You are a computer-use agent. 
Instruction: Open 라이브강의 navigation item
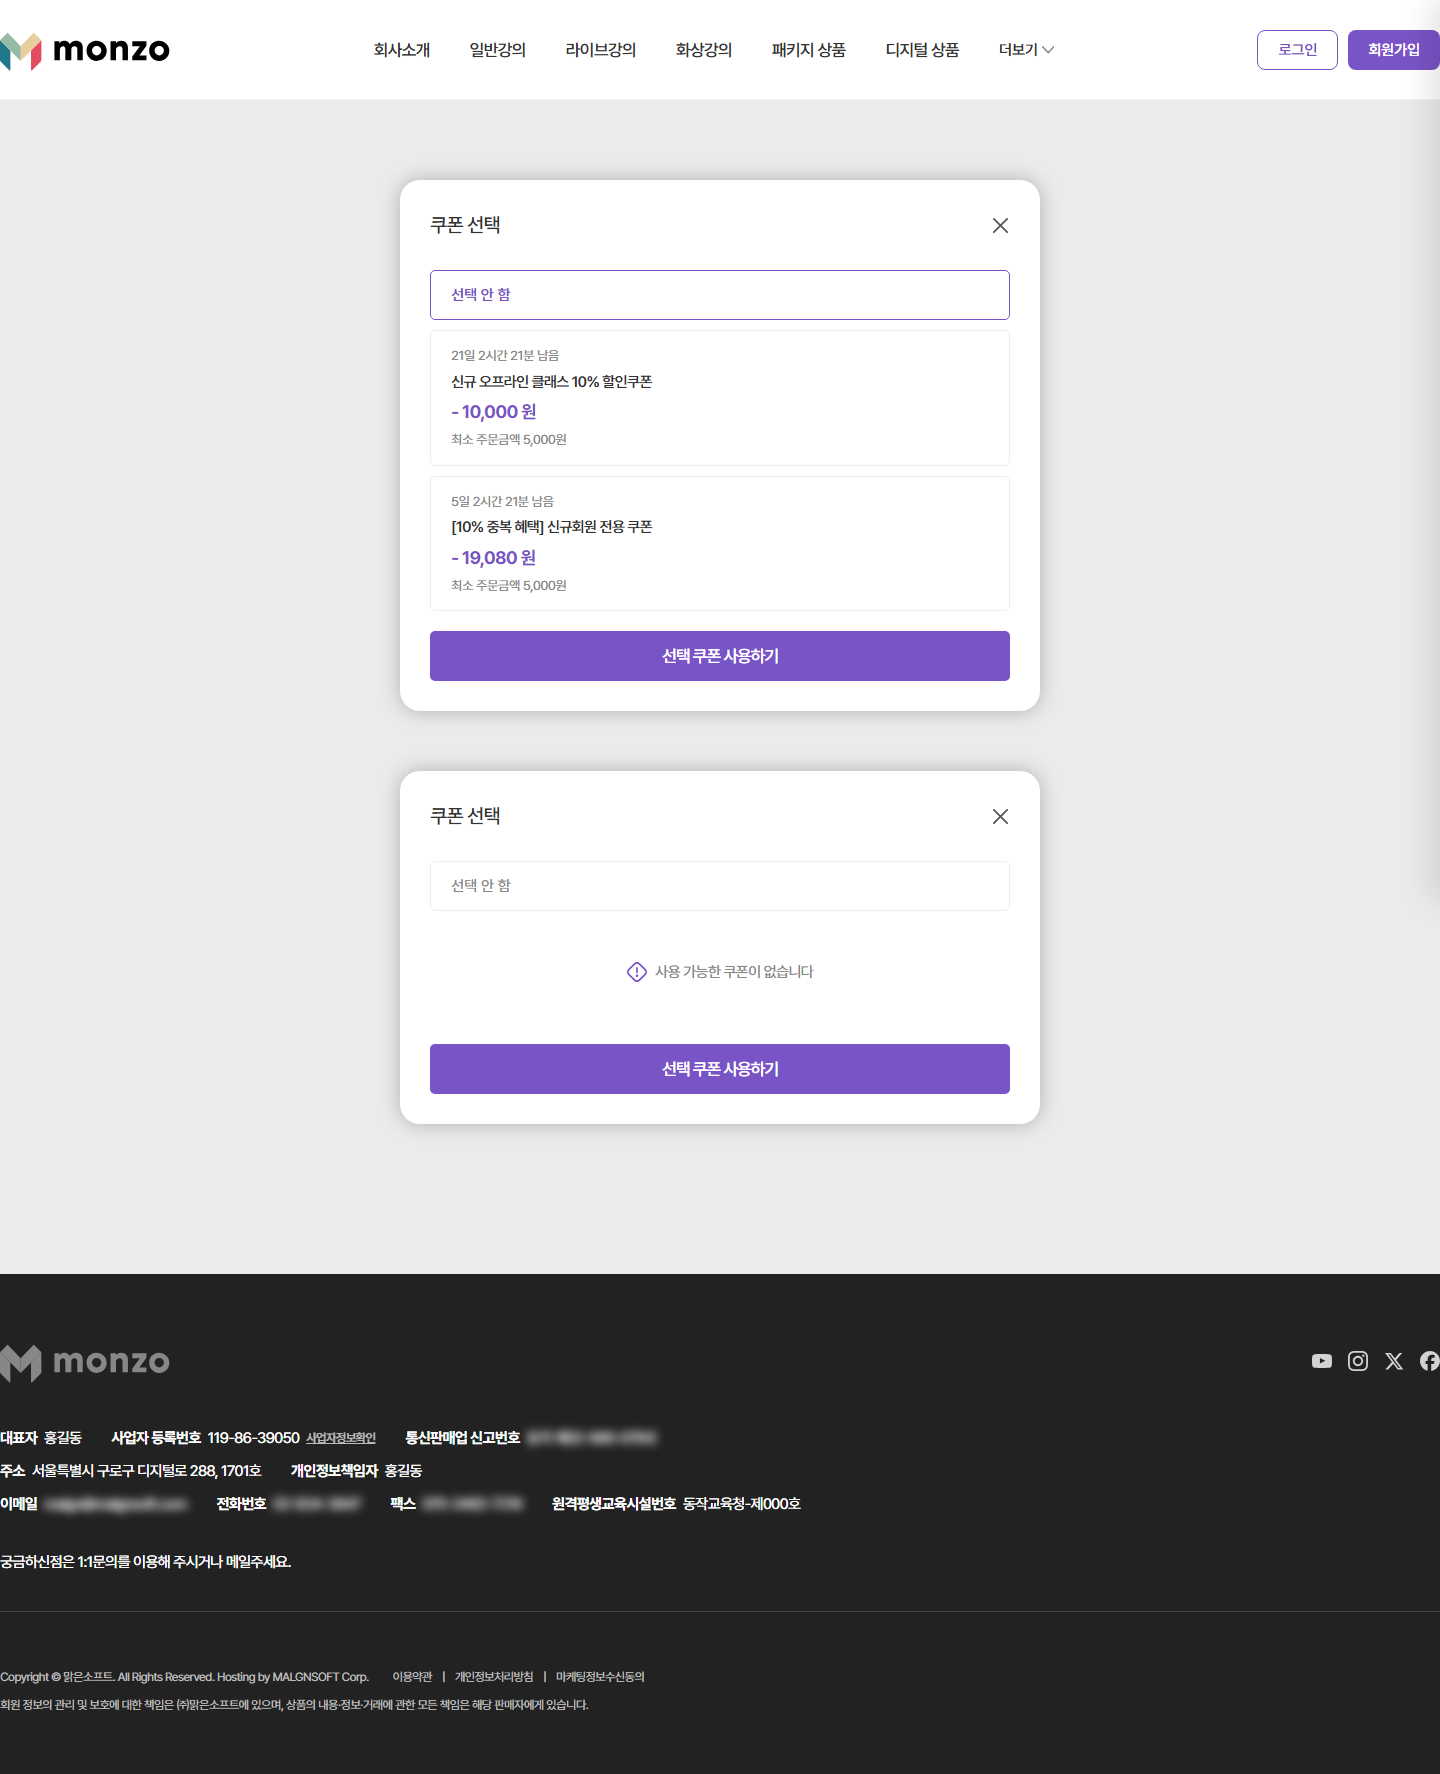601,50
